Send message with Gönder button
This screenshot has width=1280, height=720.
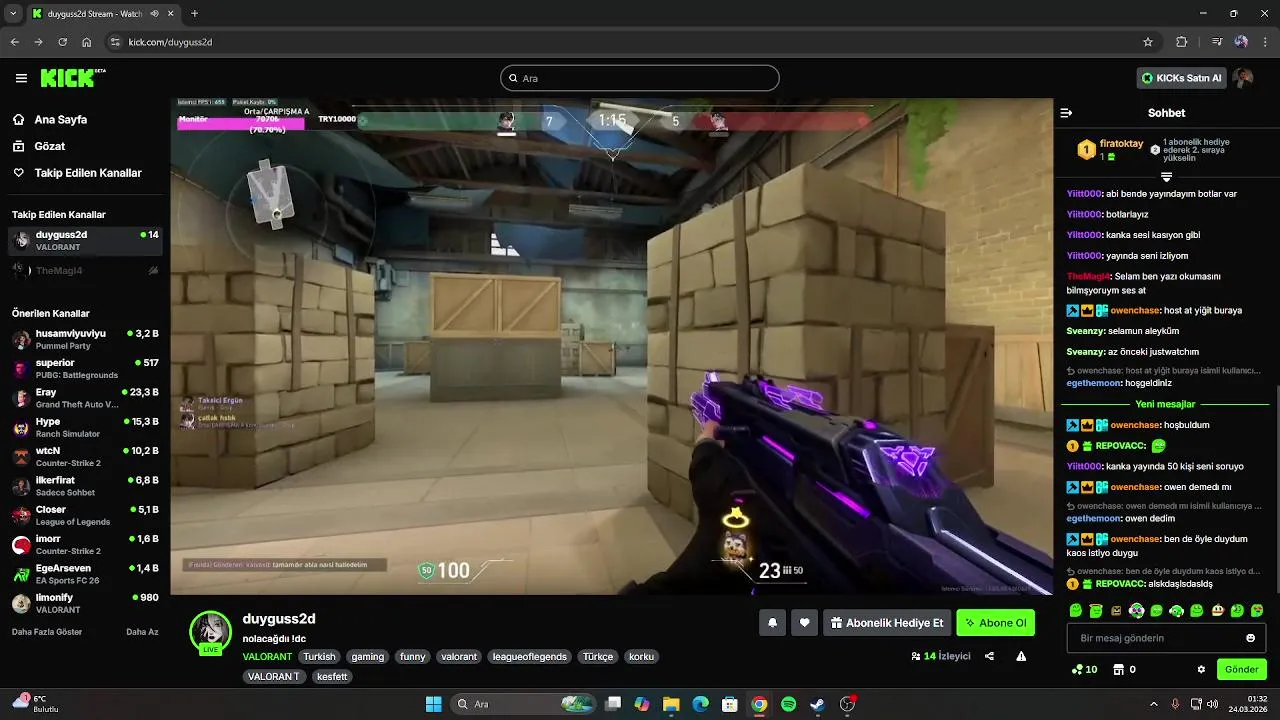[x=1241, y=669]
